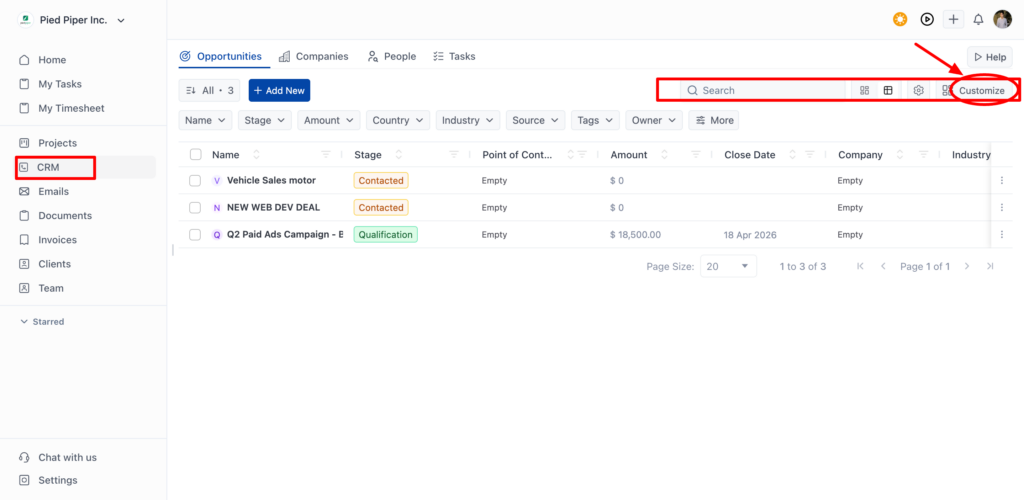
Task: Click the plus quick-add icon in the header
Action: [953, 20]
